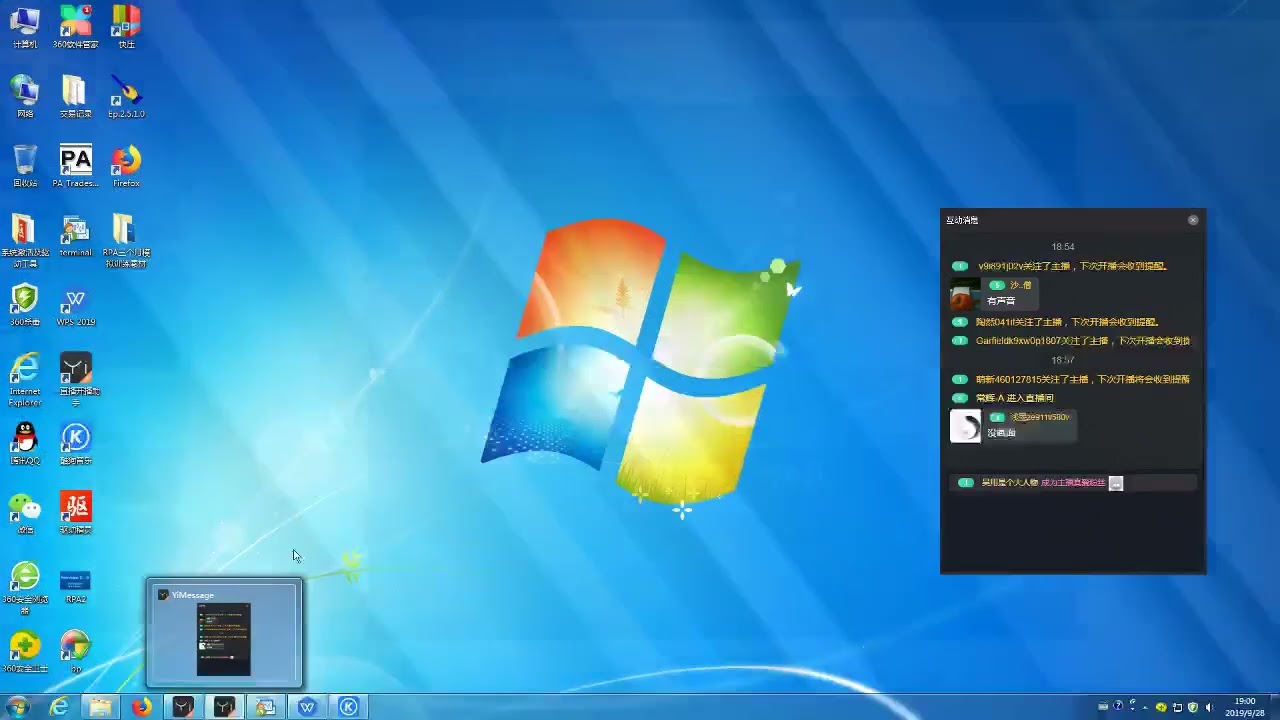Screen dimensions: 1280x720
Task: Open Firefox from the taskbar
Action: coord(142,707)
